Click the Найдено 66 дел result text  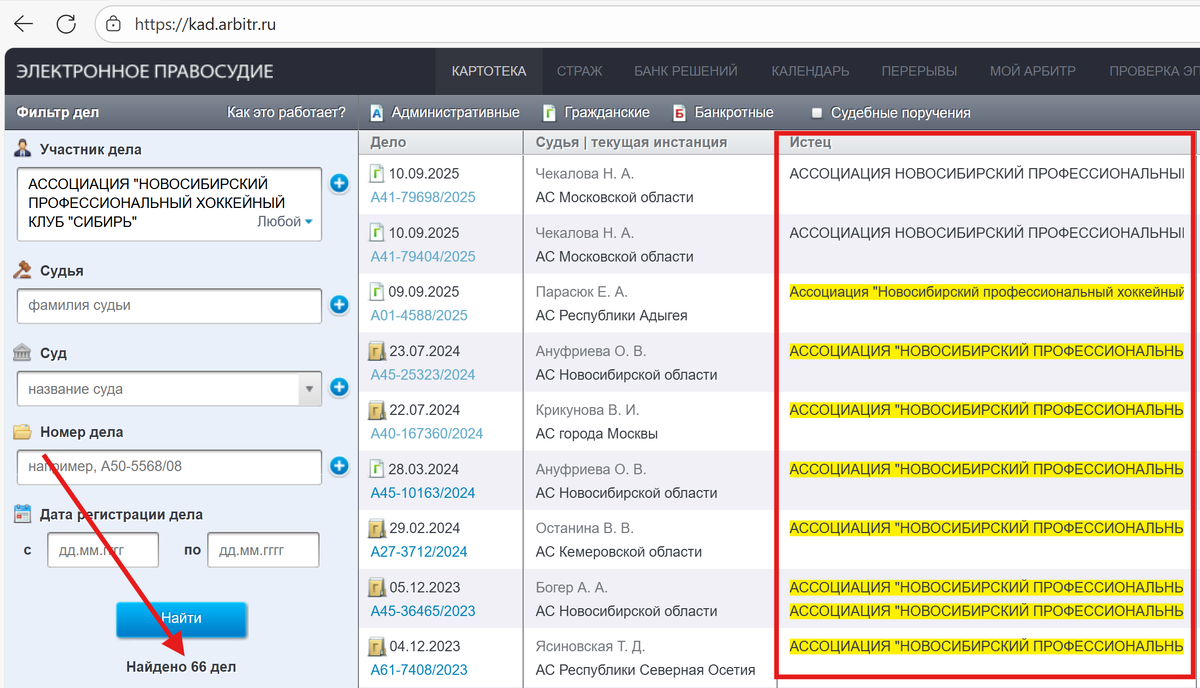point(181,666)
